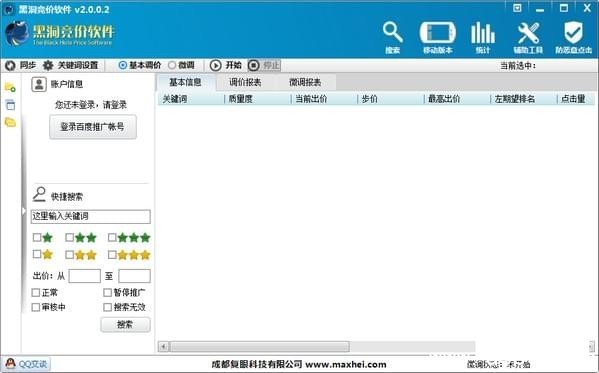
Task: Switch to basic info (基本信息) tab
Action: (x=185, y=82)
